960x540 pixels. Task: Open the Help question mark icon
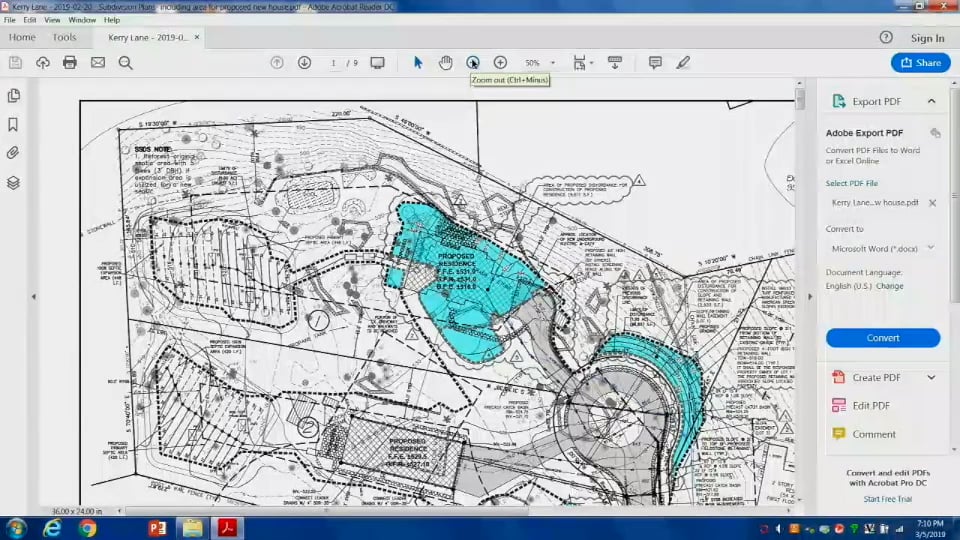point(886,37)
